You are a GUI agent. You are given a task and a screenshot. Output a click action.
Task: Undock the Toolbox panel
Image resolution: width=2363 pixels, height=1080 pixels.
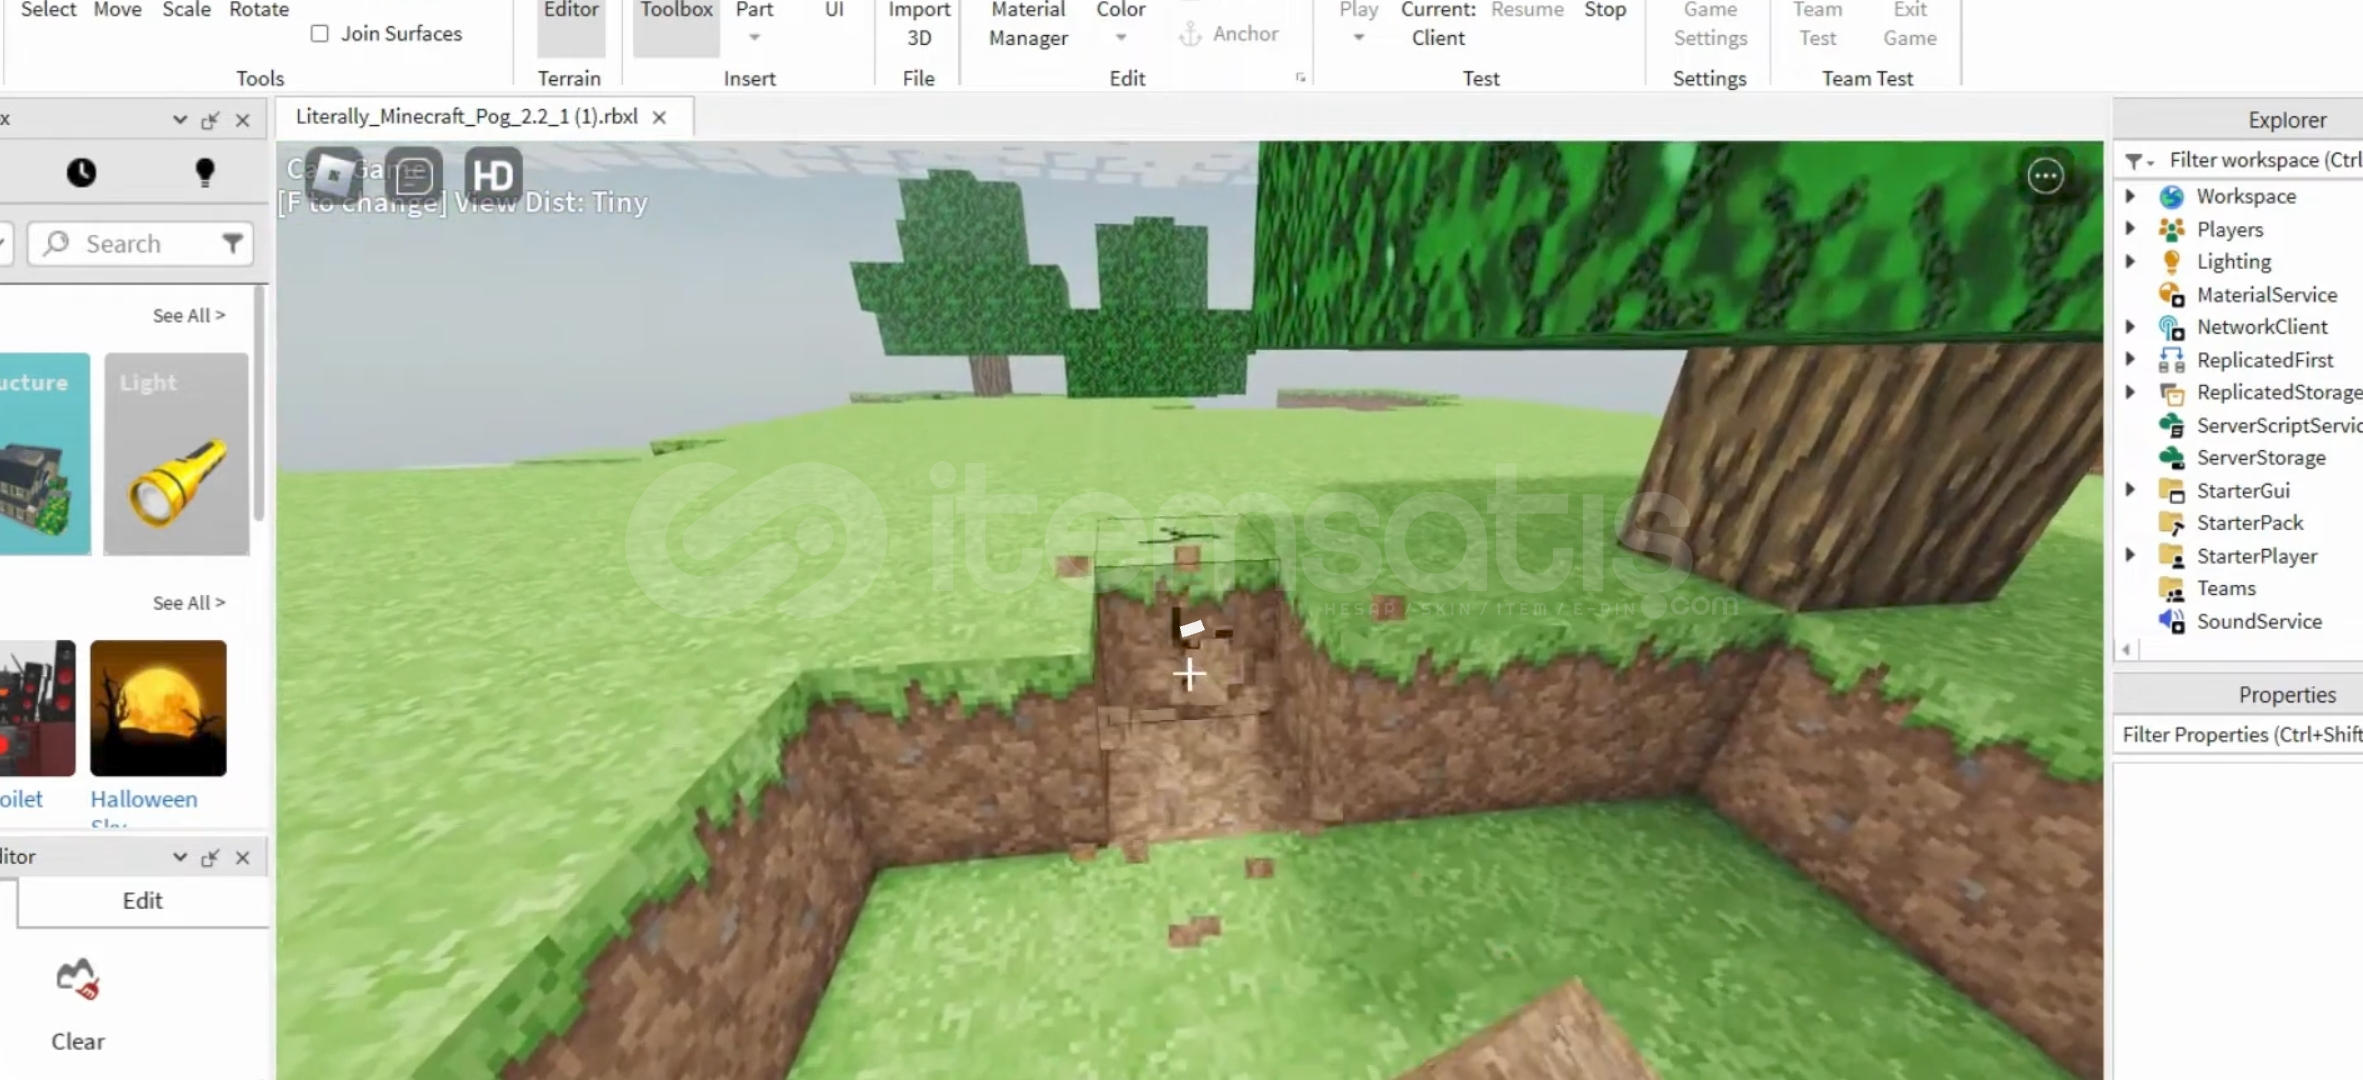(x=210, y=120)
